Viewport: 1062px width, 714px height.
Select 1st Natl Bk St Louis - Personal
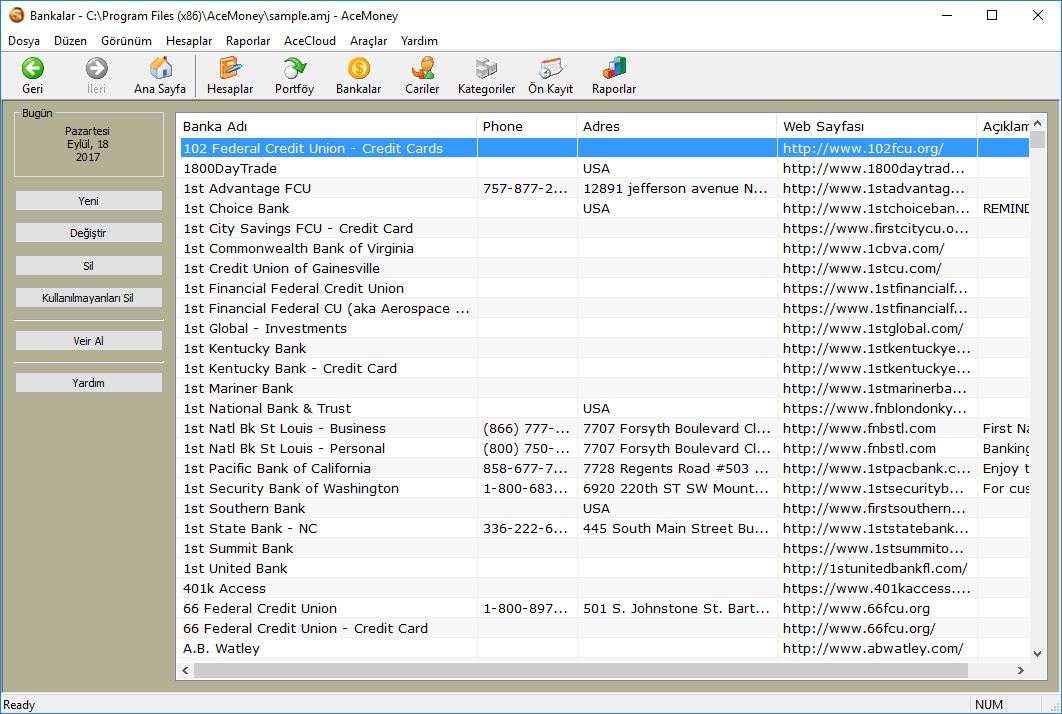click(x=604, y=448)
